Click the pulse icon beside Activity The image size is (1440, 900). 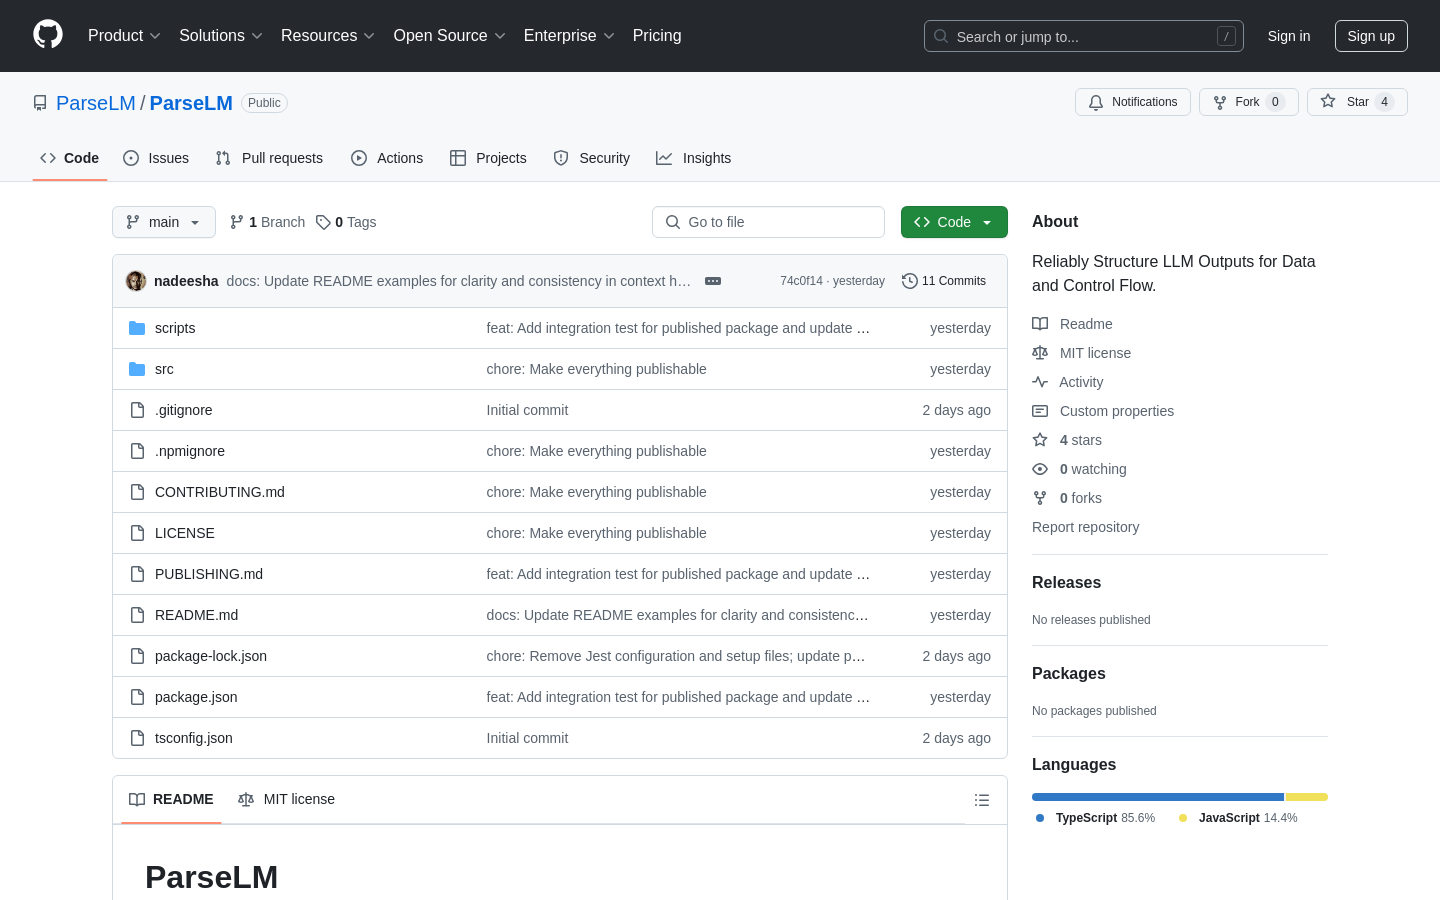click(1040, 382)
